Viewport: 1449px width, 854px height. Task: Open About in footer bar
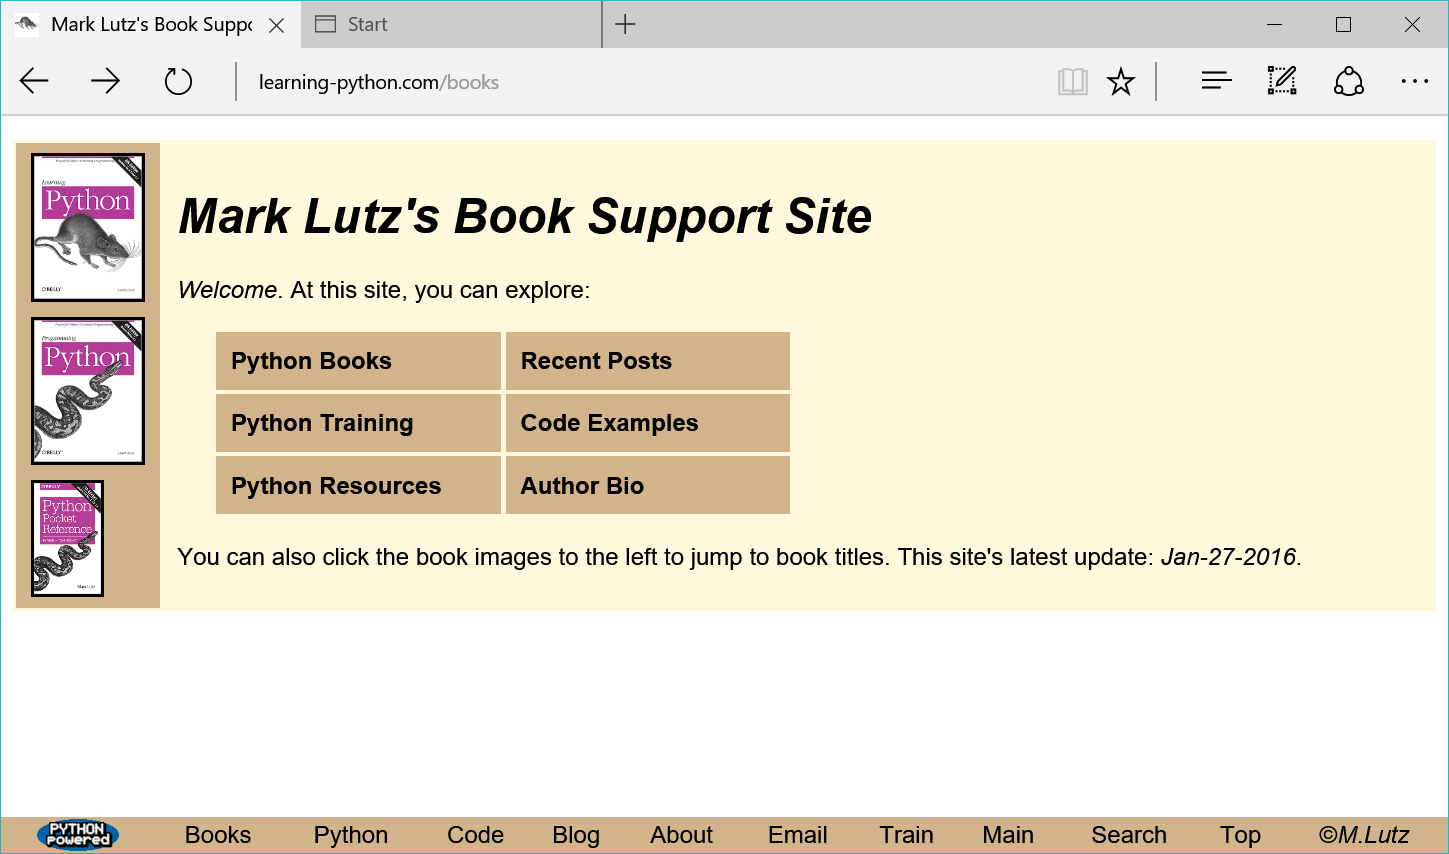[x=682, y=835]
